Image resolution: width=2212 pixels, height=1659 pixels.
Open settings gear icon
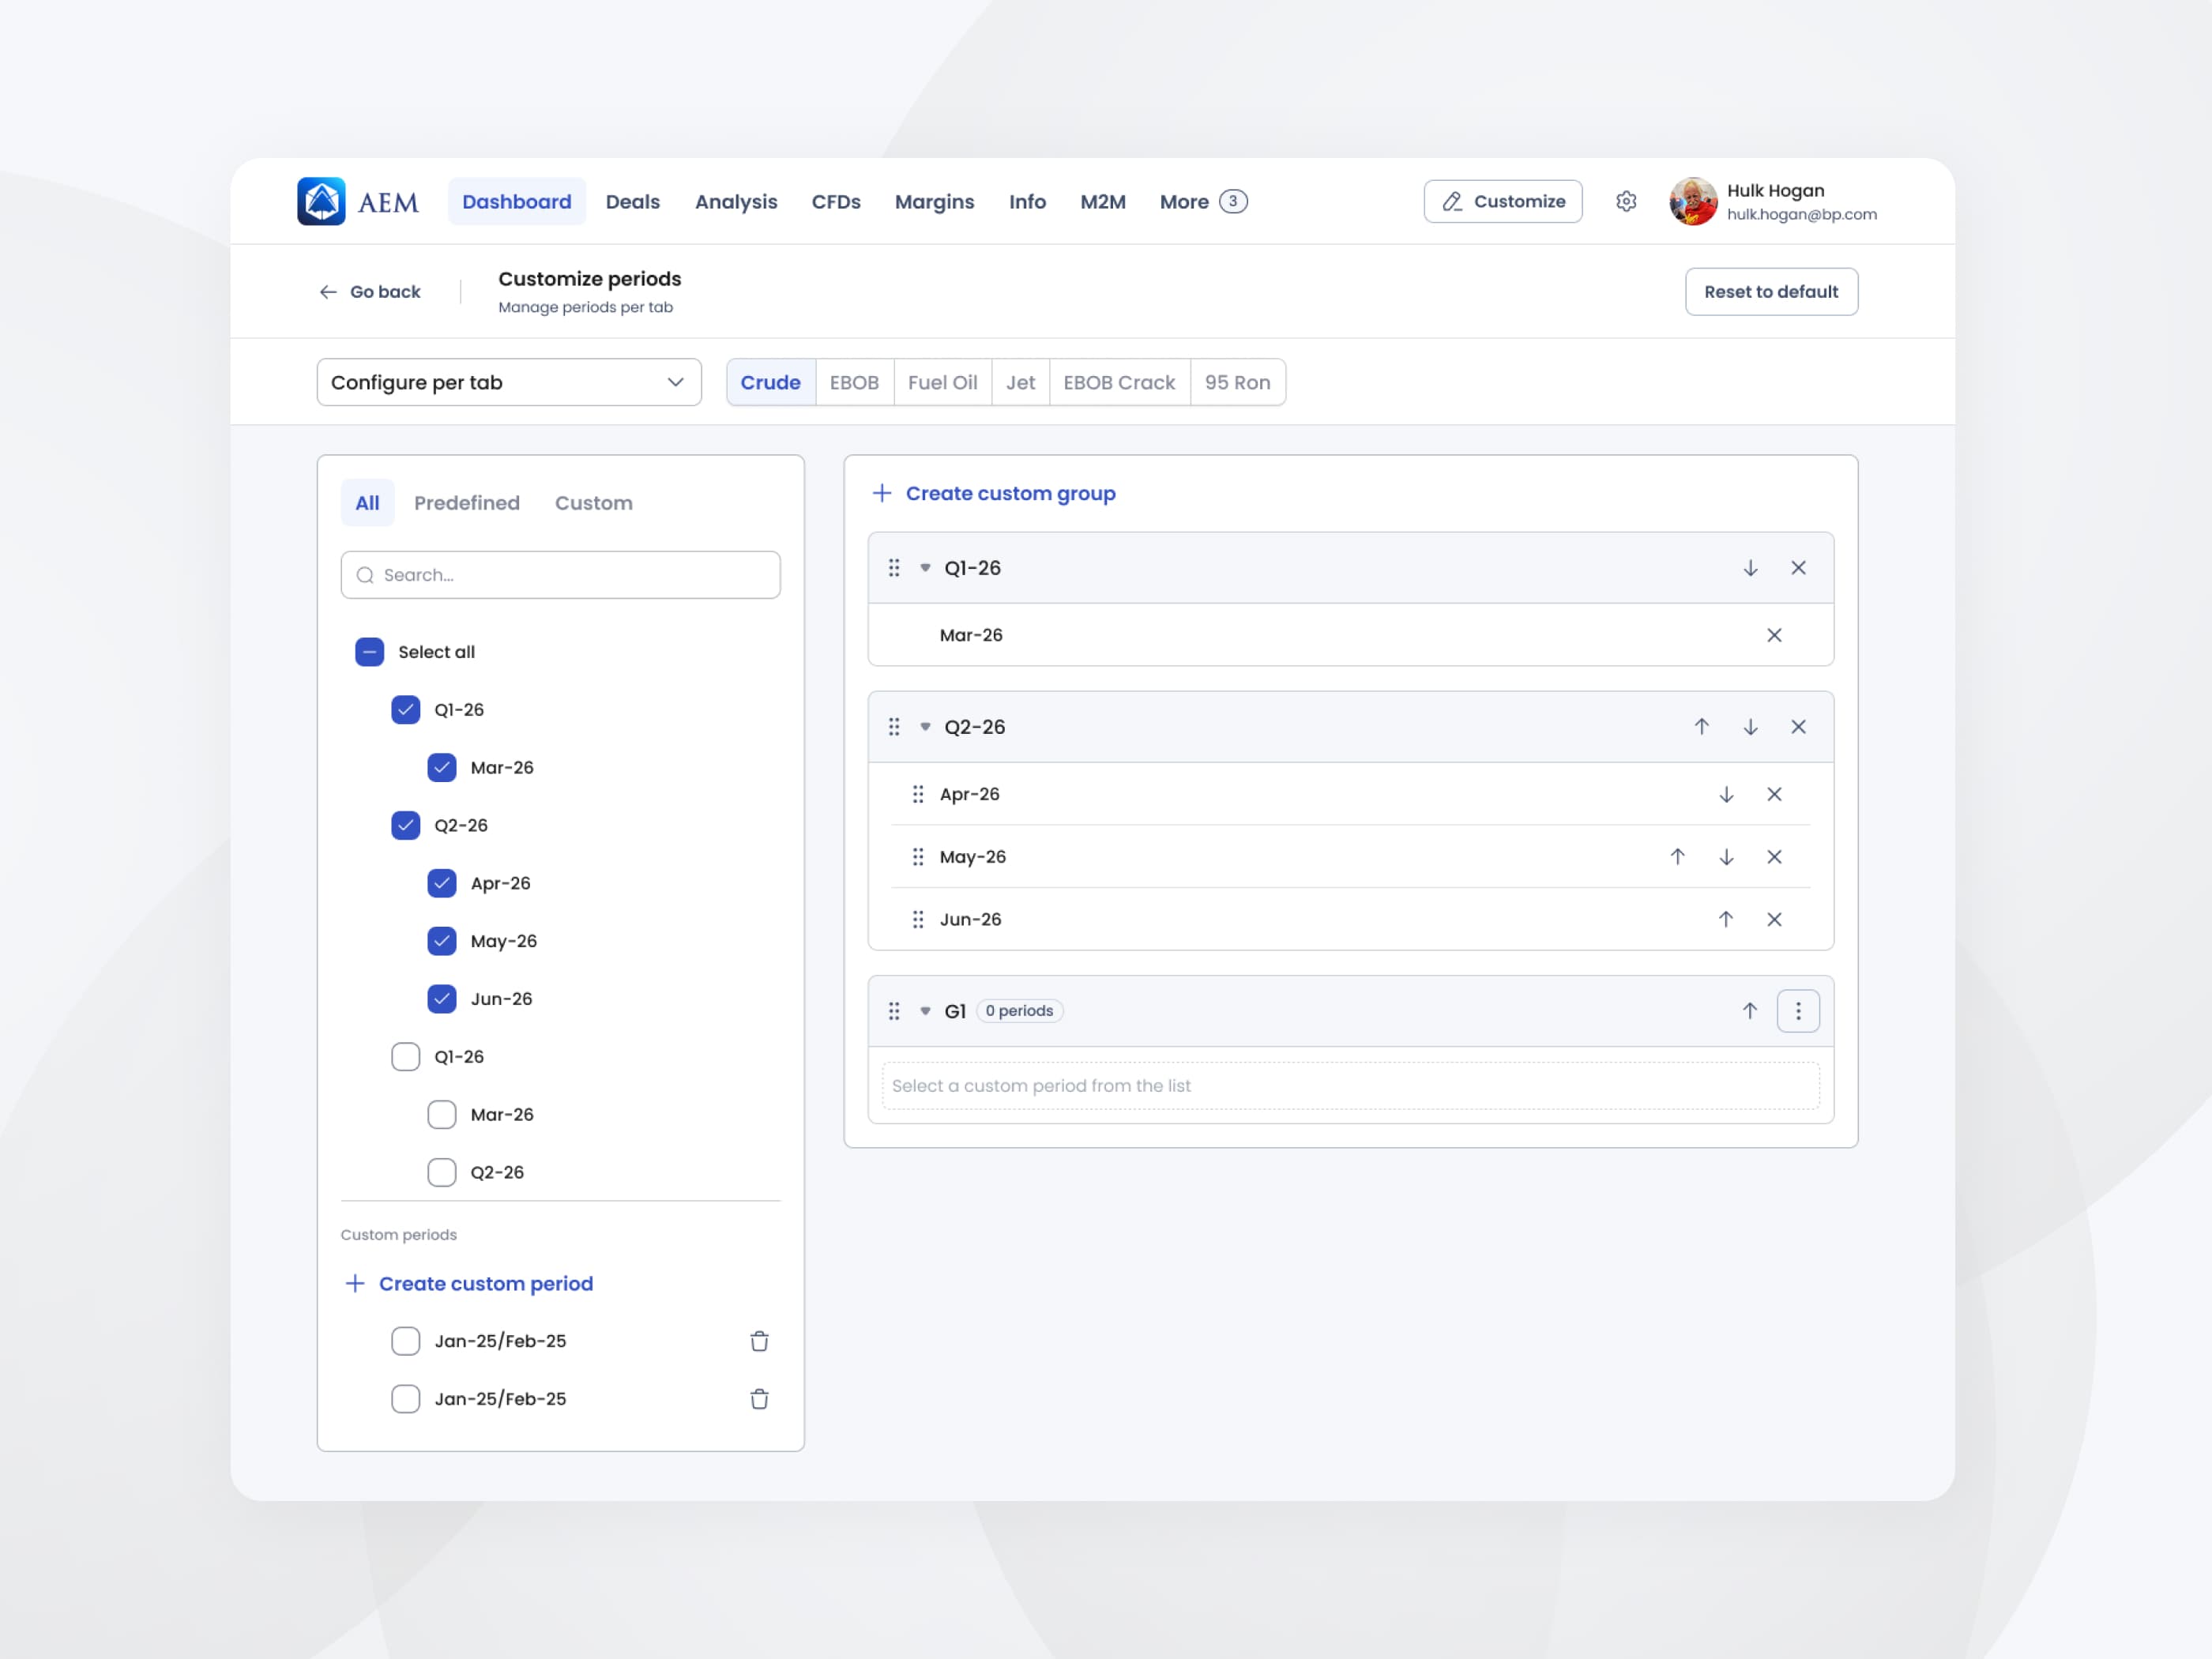tap(1626, 201)
